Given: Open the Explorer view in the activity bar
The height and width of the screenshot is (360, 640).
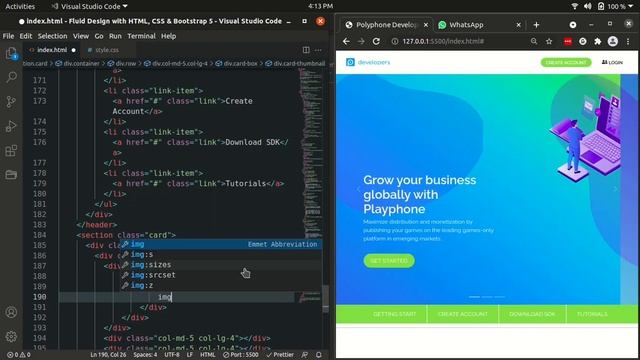Looking at the screenshot, I should coord(11,53).
